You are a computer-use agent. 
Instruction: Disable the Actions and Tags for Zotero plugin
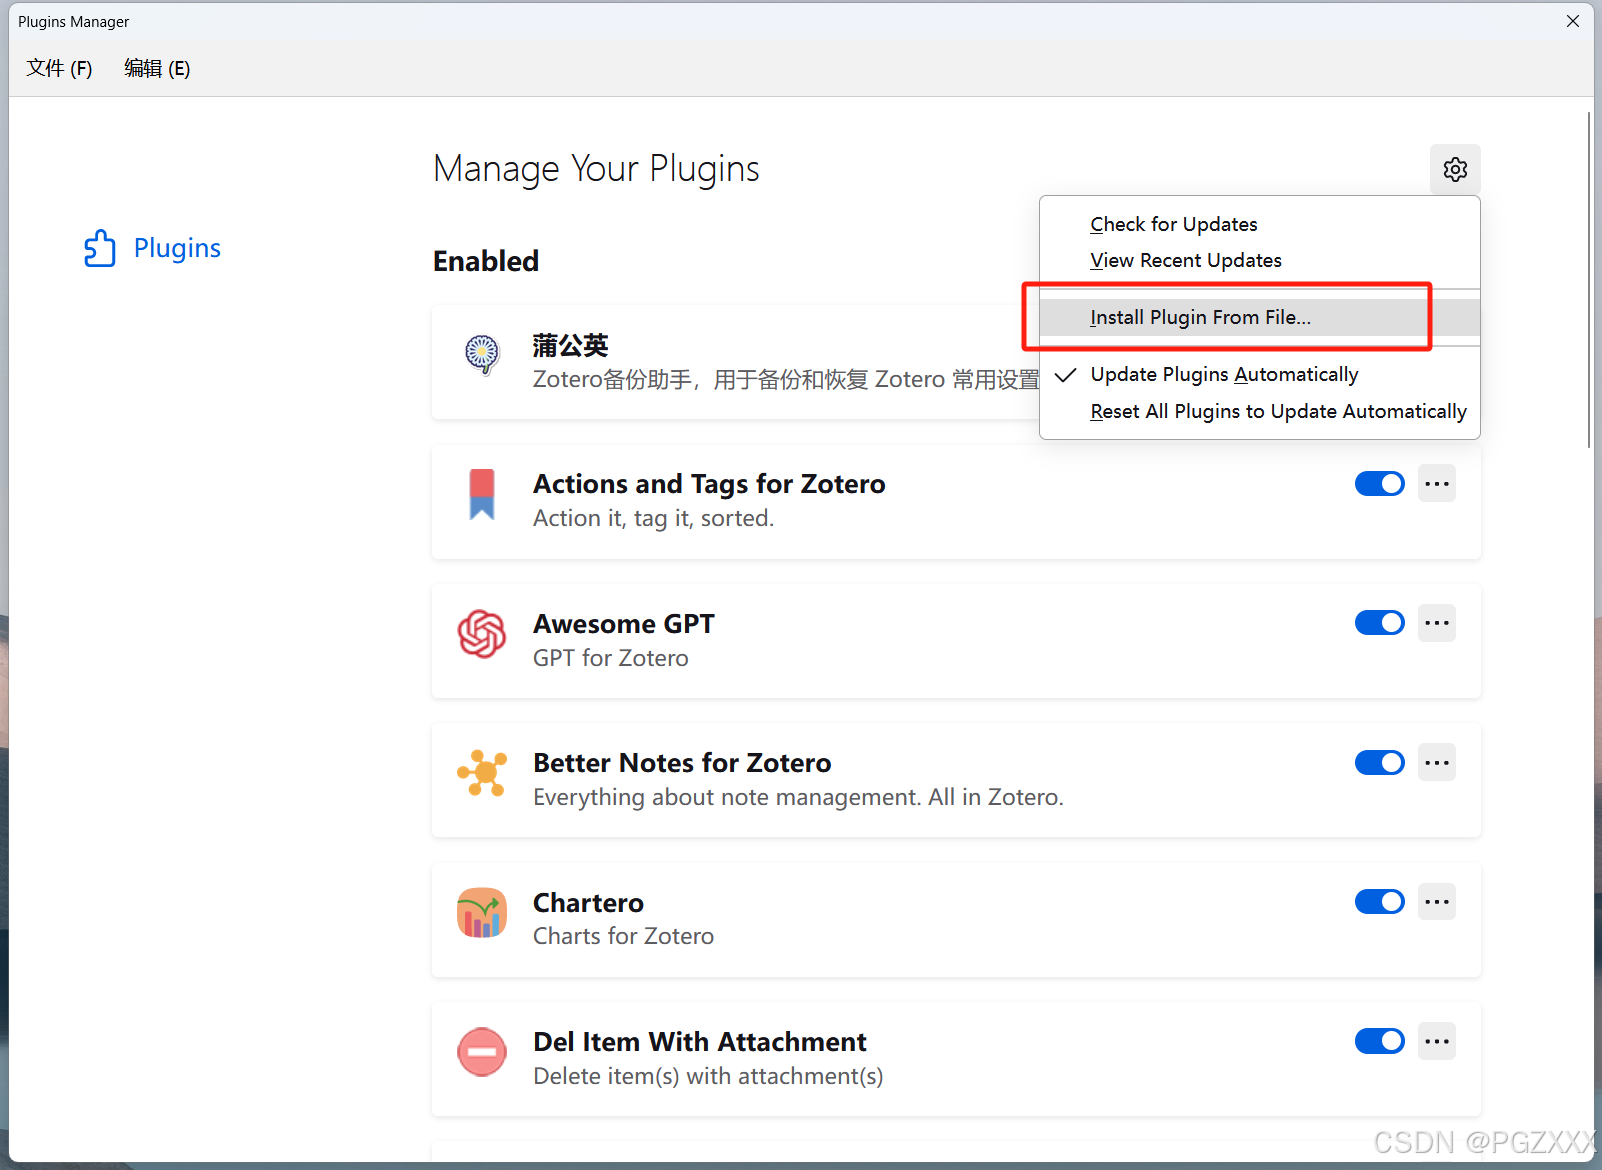1380,484
